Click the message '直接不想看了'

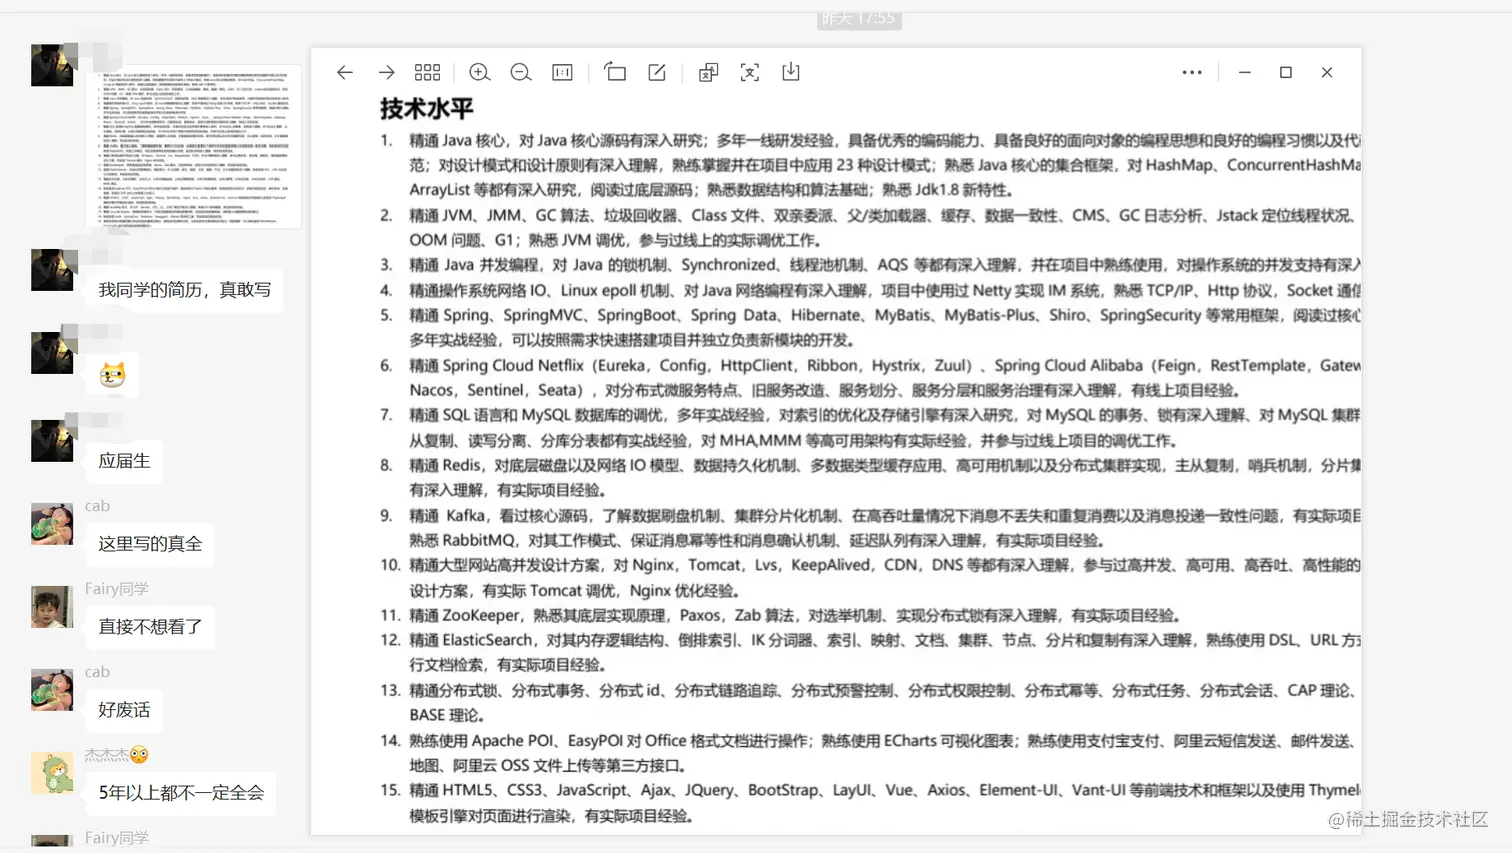[x=150, y=627]
